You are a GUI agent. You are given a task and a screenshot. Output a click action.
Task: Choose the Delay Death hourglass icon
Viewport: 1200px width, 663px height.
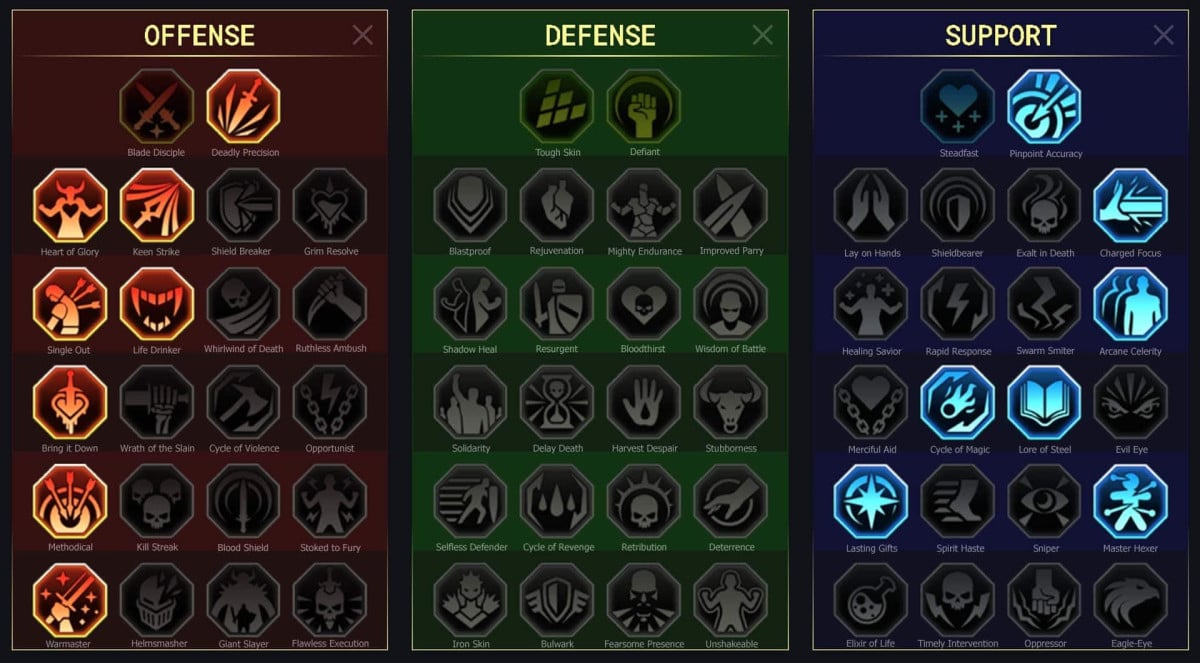pyautogui.click(x=557, y=402)
